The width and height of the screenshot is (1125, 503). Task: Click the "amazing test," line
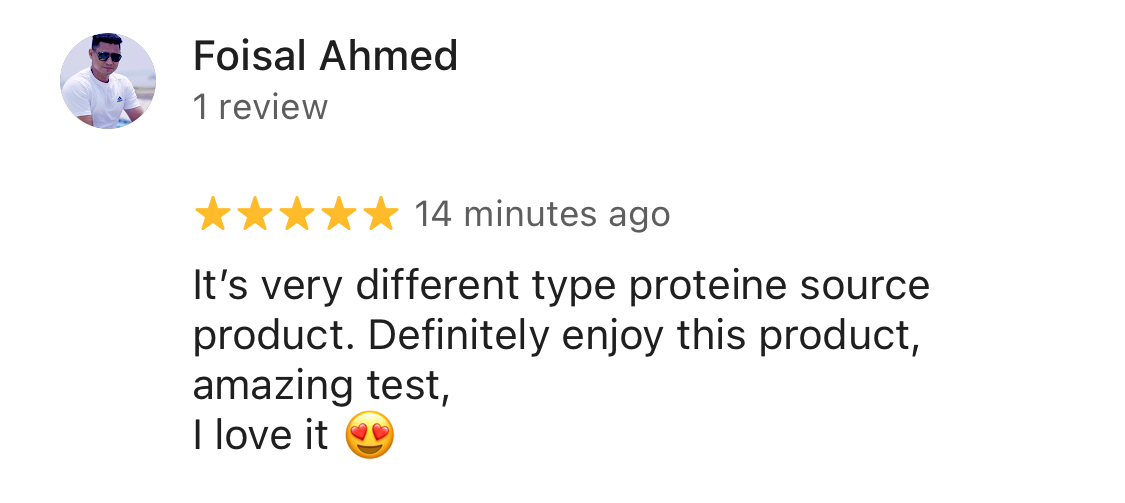(x=321, y=385)
